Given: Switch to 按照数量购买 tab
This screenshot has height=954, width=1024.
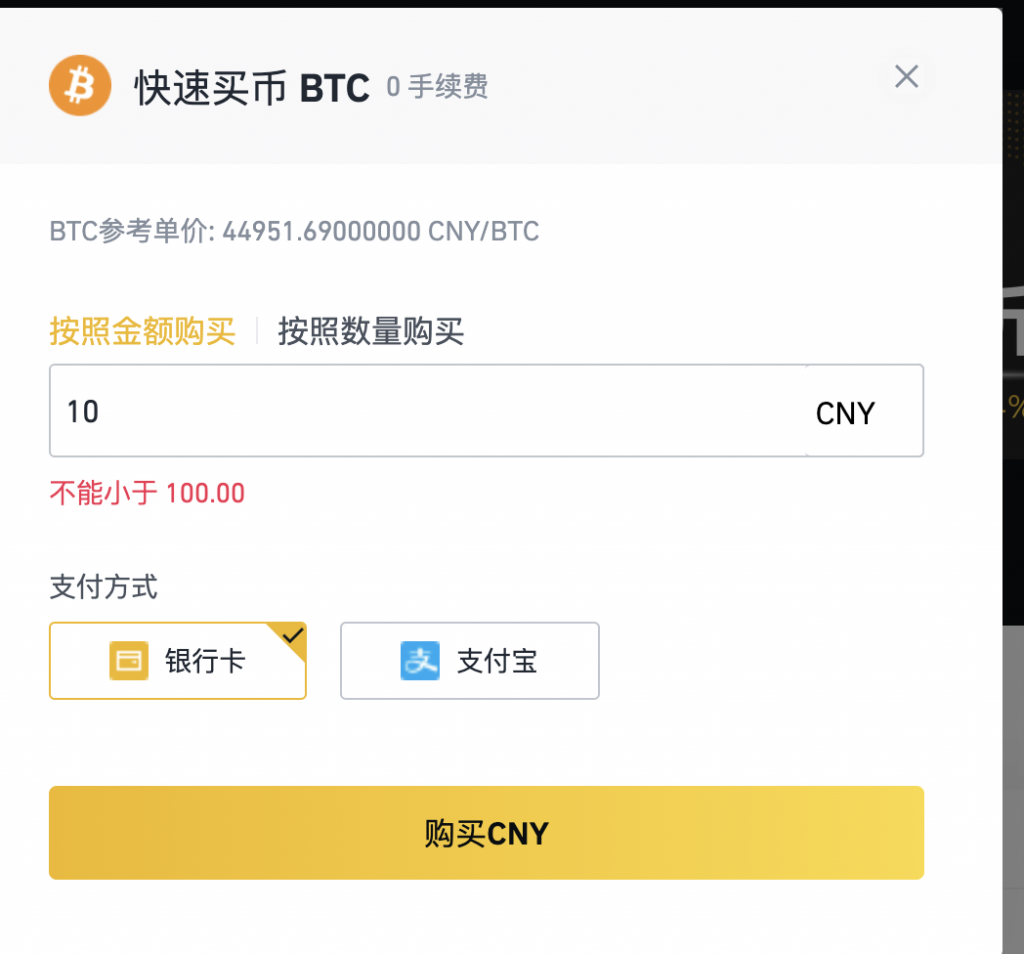Looking at the screenshot, I should tap(371, 331).
